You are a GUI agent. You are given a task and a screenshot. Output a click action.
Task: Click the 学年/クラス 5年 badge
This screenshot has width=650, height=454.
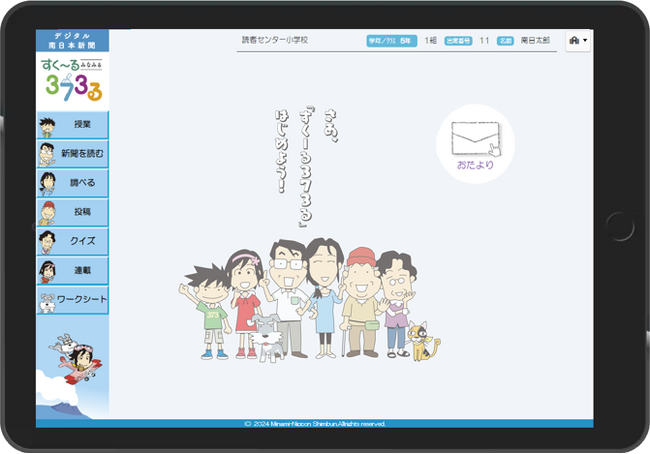(x=391, y=41)
